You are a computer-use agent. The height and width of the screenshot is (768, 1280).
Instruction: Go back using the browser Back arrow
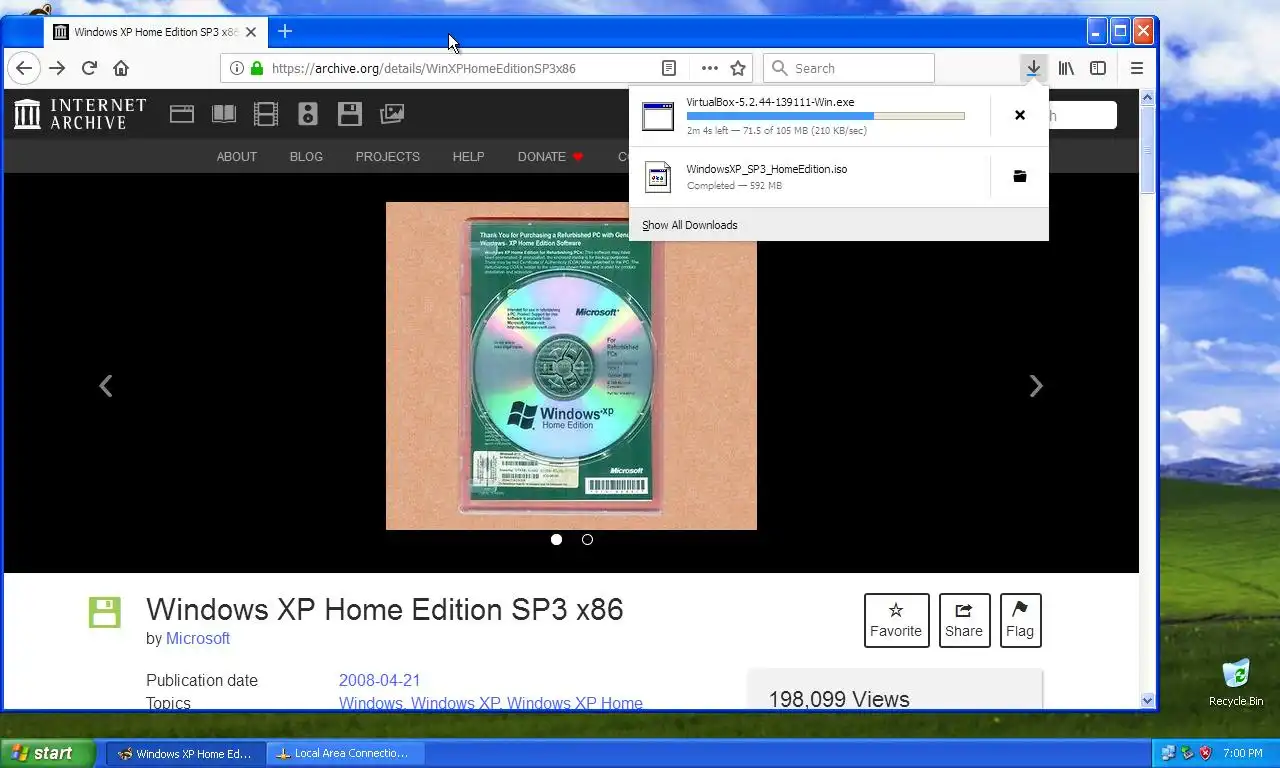pos(24,68)
